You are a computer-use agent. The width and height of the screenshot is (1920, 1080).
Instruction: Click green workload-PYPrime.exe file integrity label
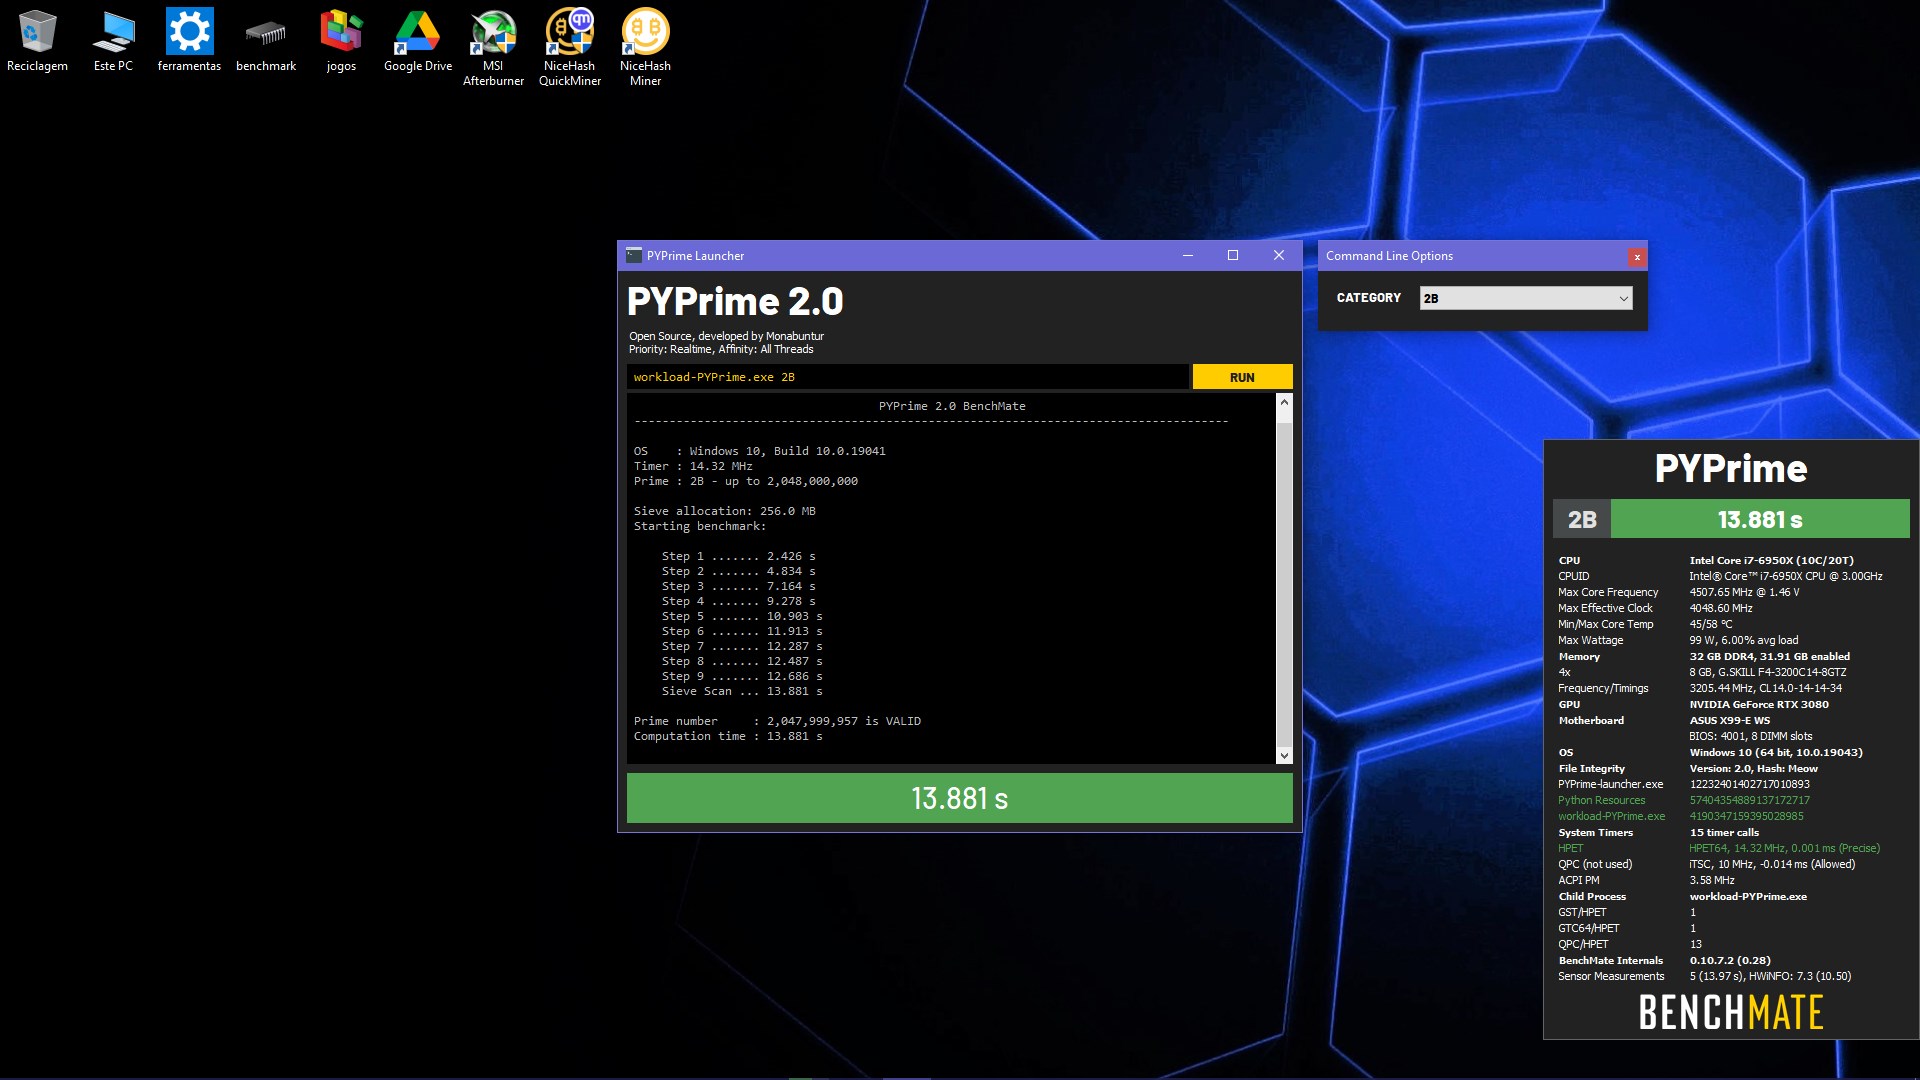(1611, 816)
